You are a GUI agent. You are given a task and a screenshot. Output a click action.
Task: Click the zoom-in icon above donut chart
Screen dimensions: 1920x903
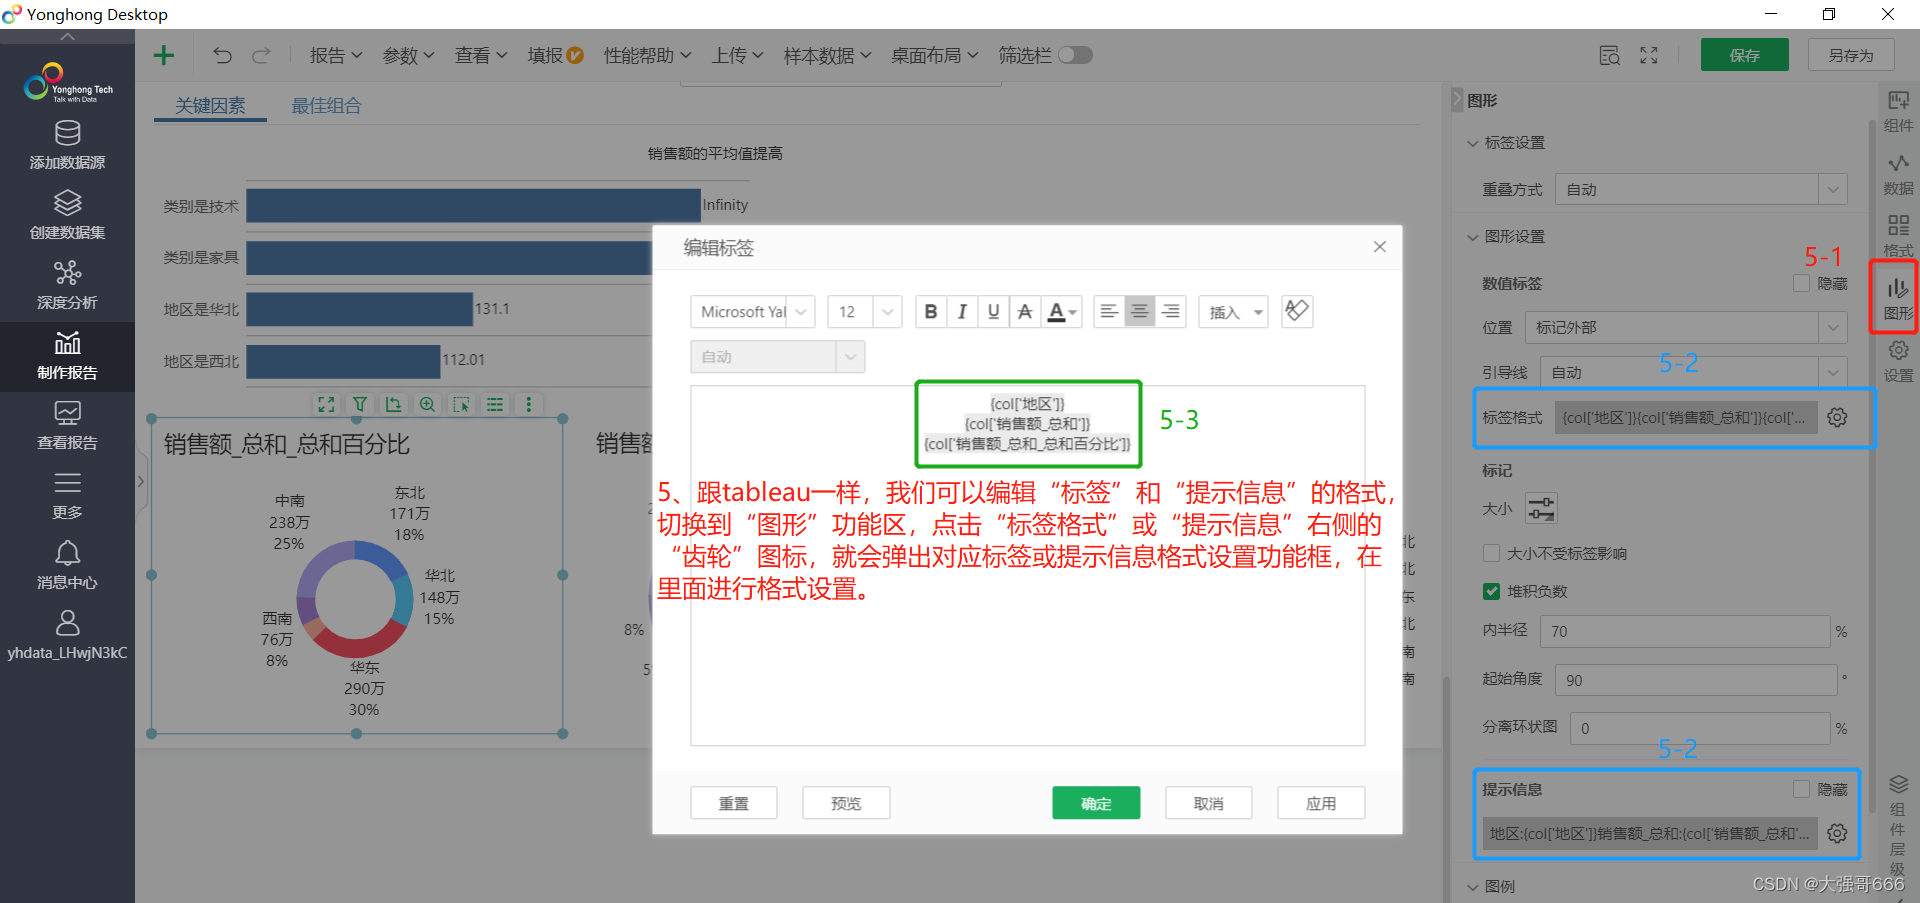point(427,405)
